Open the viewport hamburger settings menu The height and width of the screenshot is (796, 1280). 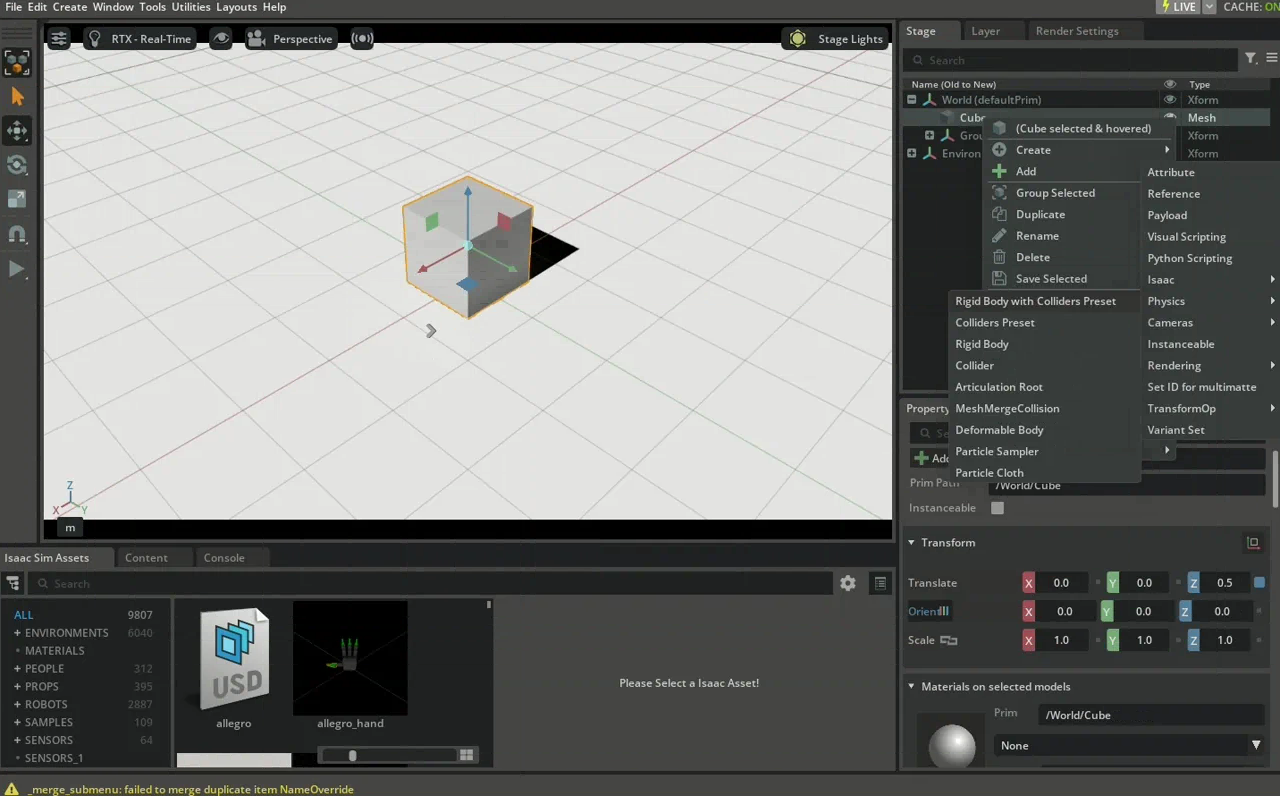58,38
